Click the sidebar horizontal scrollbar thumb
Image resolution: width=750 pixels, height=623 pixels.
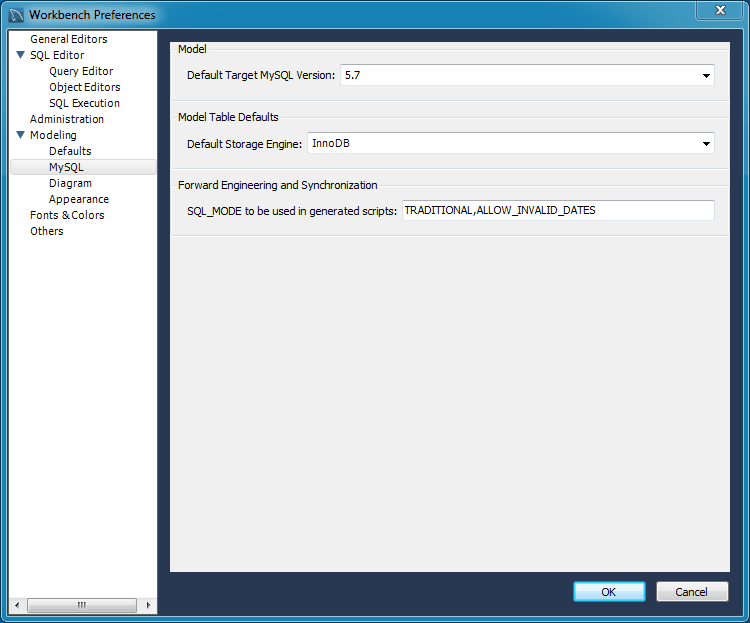click(x=82, y=605)
